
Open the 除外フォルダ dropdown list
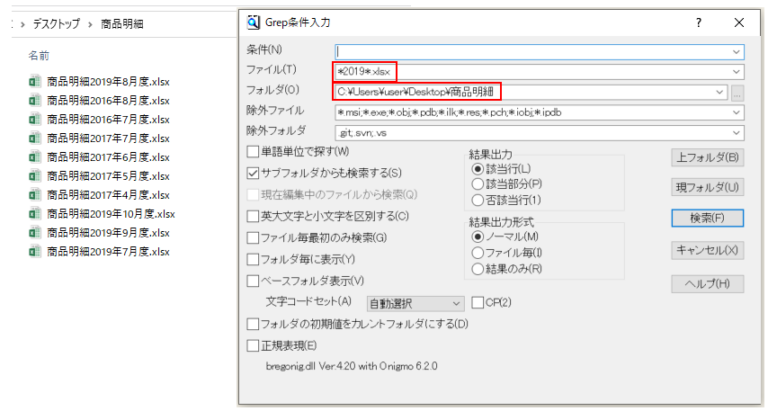737,132
